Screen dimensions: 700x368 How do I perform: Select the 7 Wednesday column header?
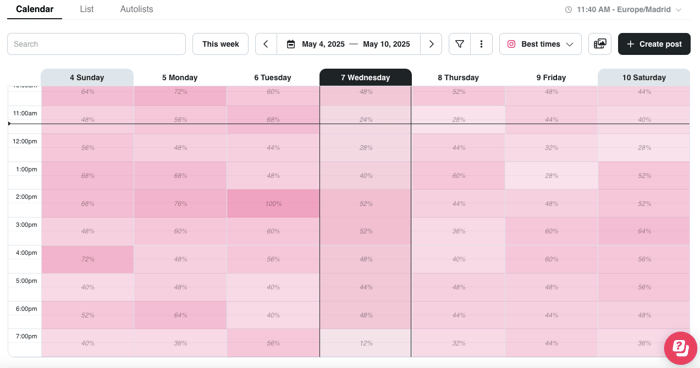pos(366,77)
